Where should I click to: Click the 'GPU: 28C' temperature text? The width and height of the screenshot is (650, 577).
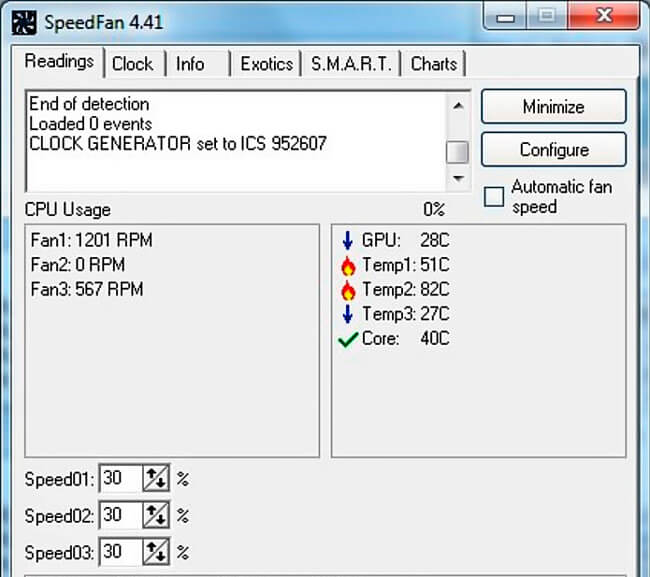tap(405, 240)
